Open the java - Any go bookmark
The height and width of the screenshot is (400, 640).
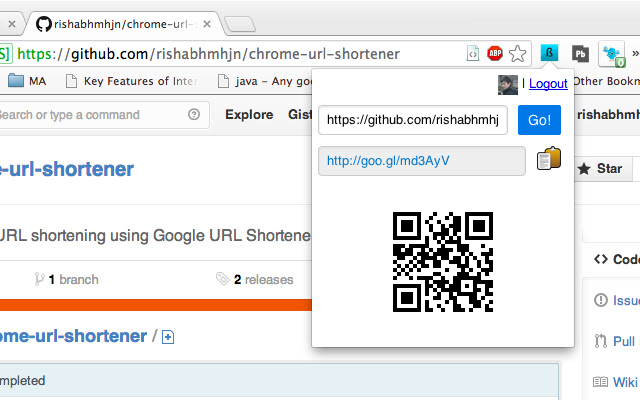pos(265,81)
